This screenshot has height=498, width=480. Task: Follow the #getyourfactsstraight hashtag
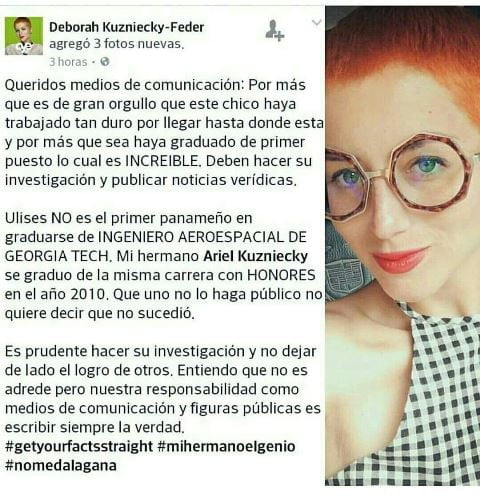(x=79, y=446)
